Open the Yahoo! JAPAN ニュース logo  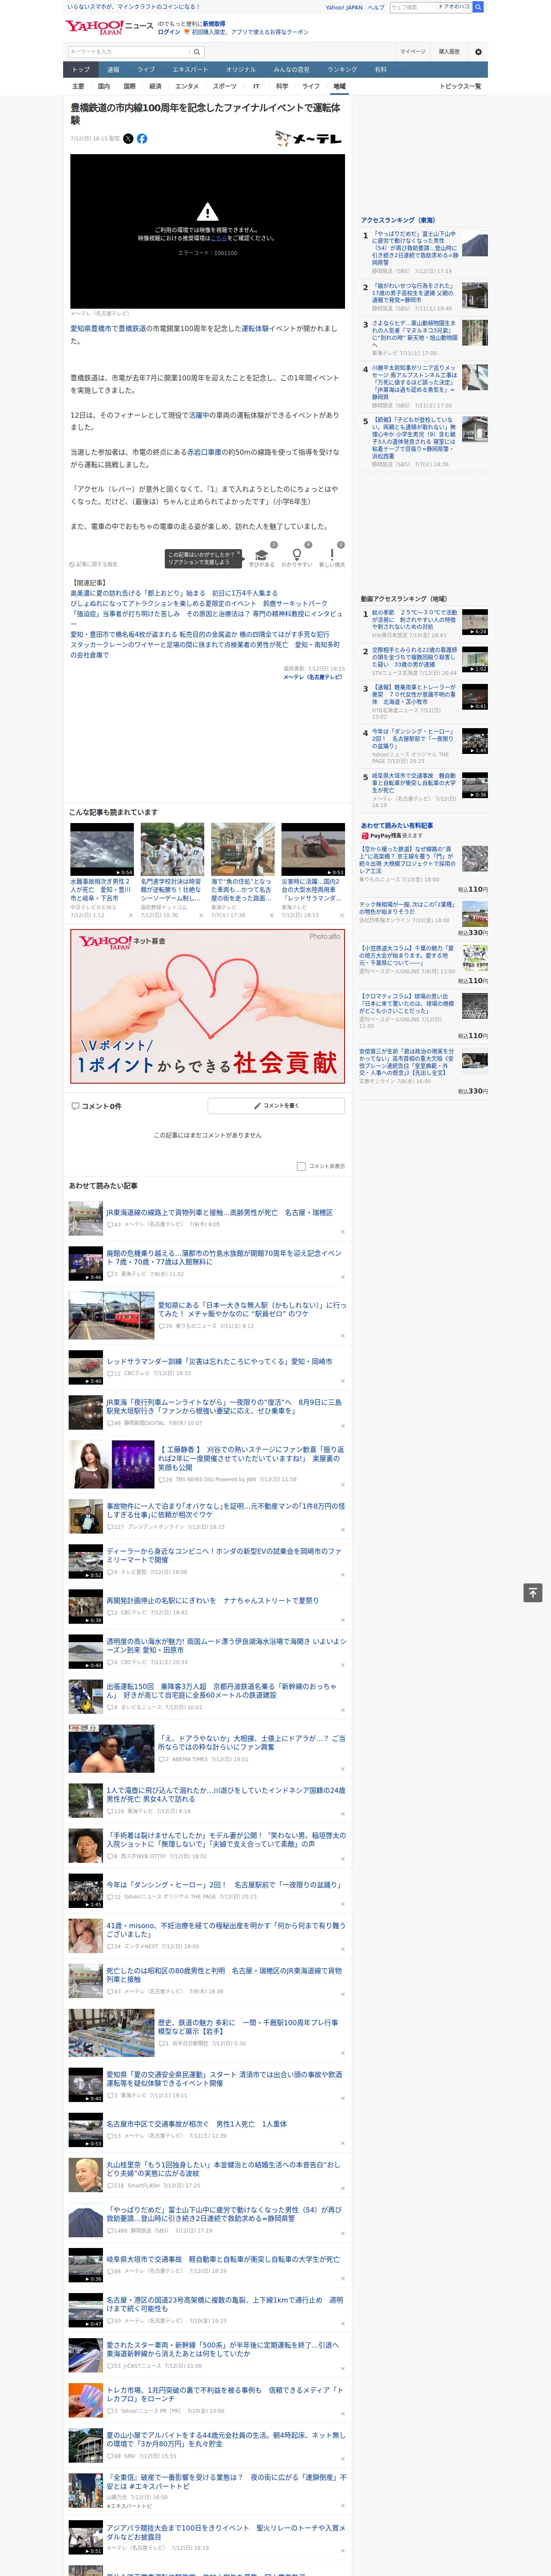click(110, 27)
